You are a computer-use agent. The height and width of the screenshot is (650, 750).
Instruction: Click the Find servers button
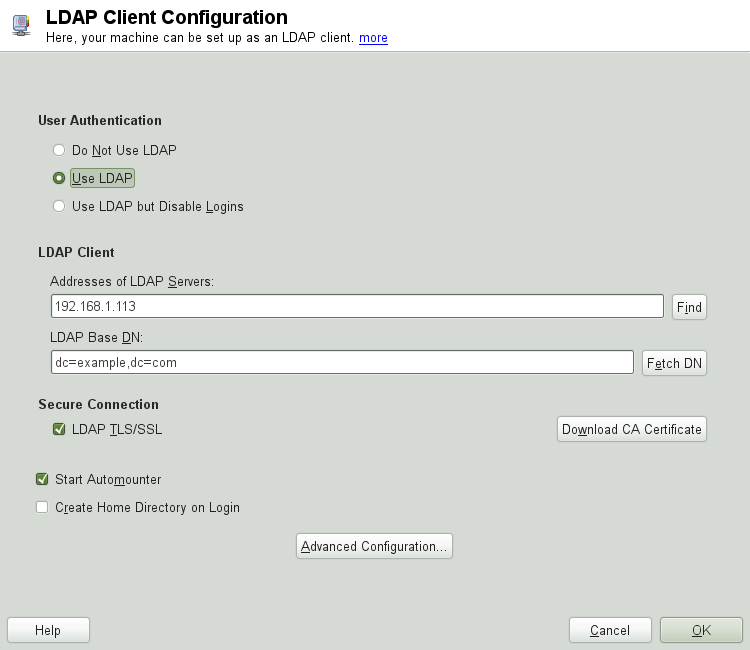coord(689,307)
